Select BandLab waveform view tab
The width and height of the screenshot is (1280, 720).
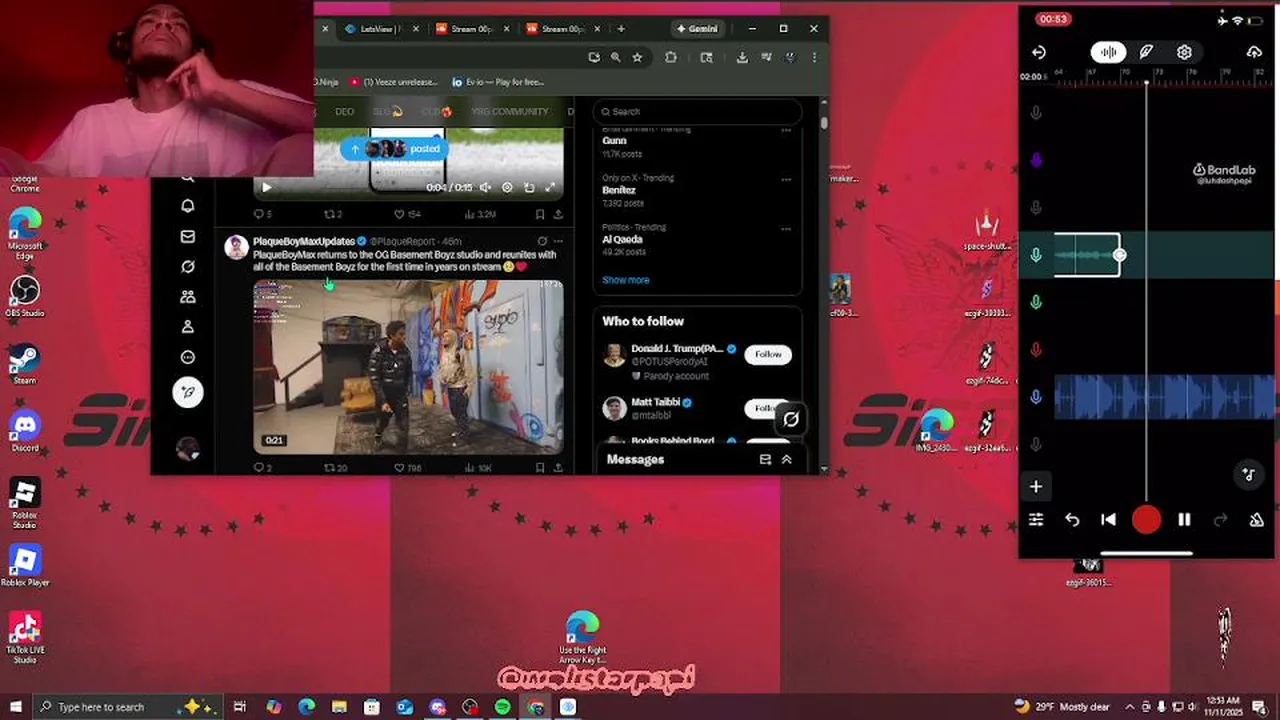point(1108,52)
